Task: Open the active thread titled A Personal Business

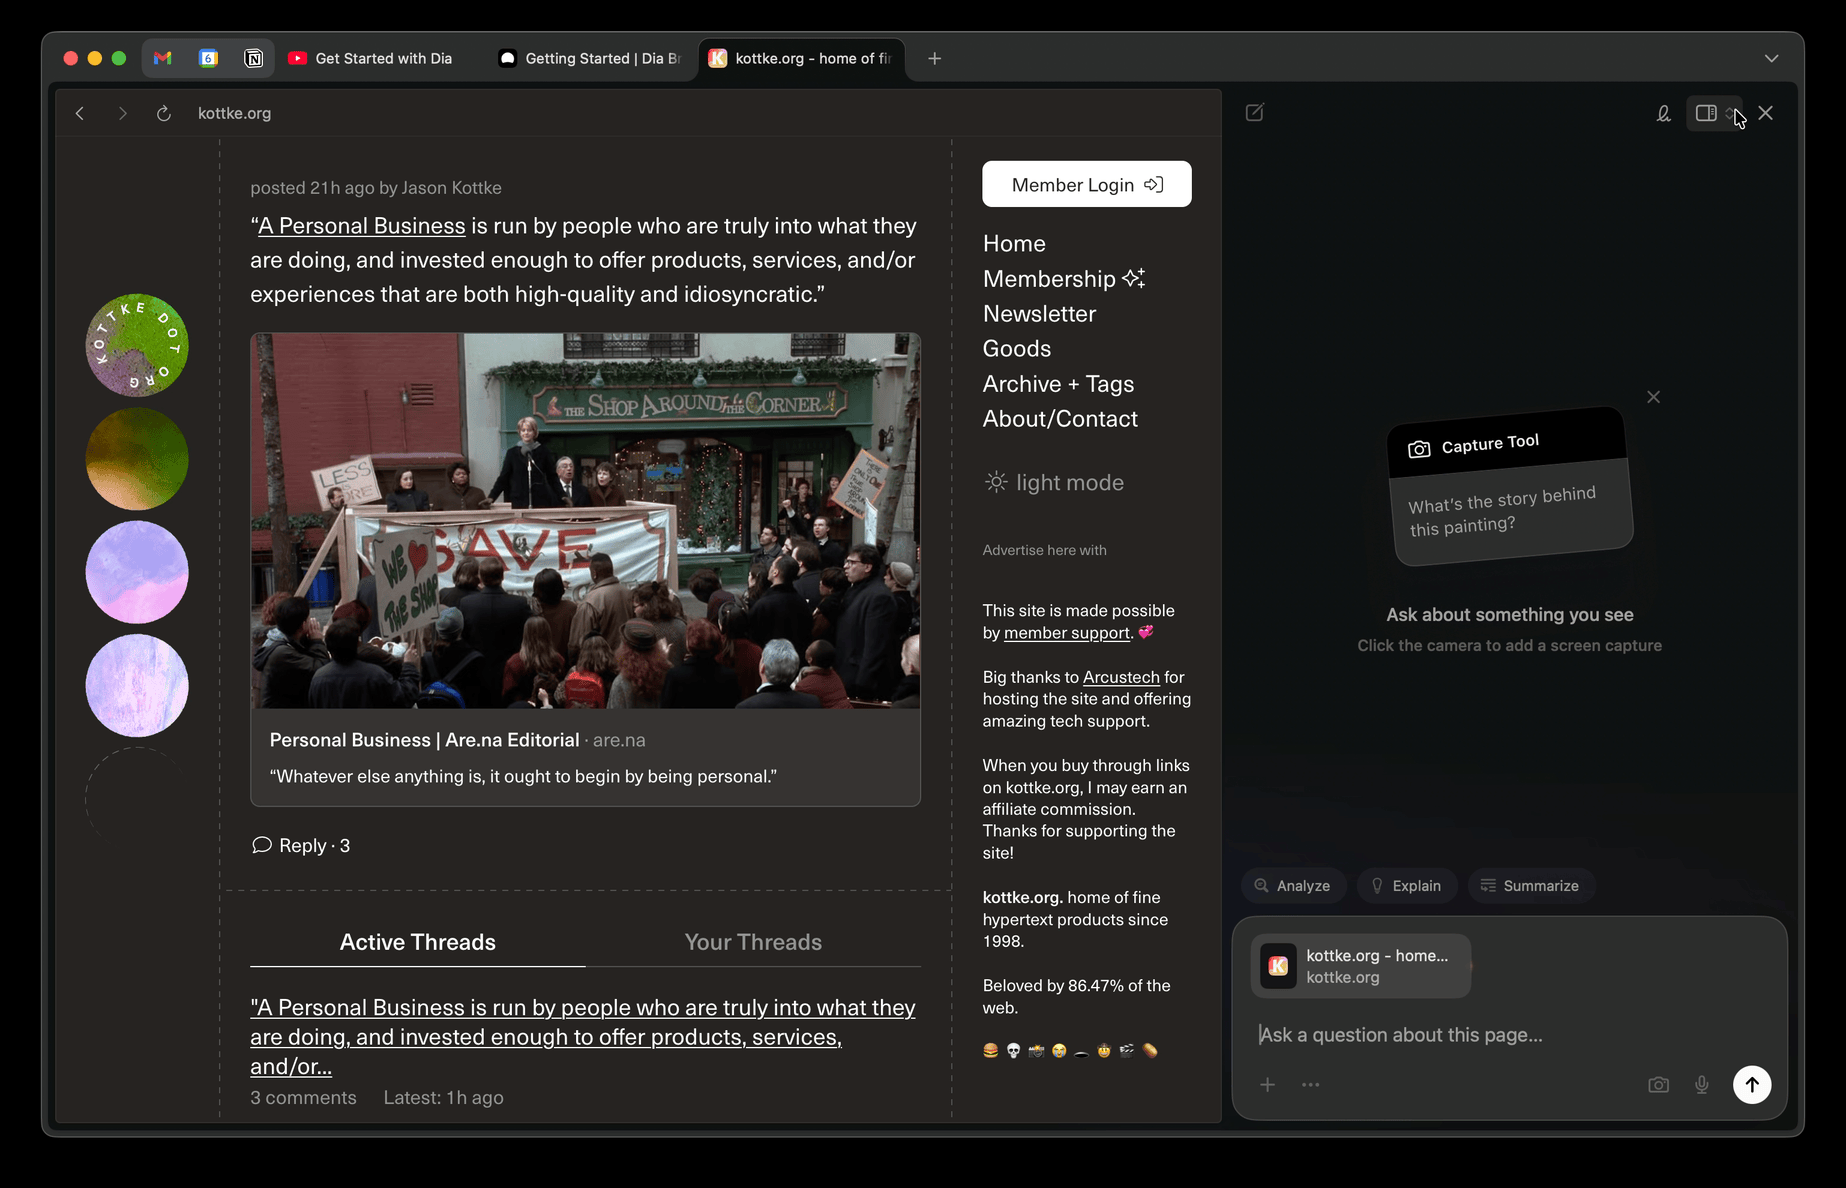Action: click(x=583, y=1037)
